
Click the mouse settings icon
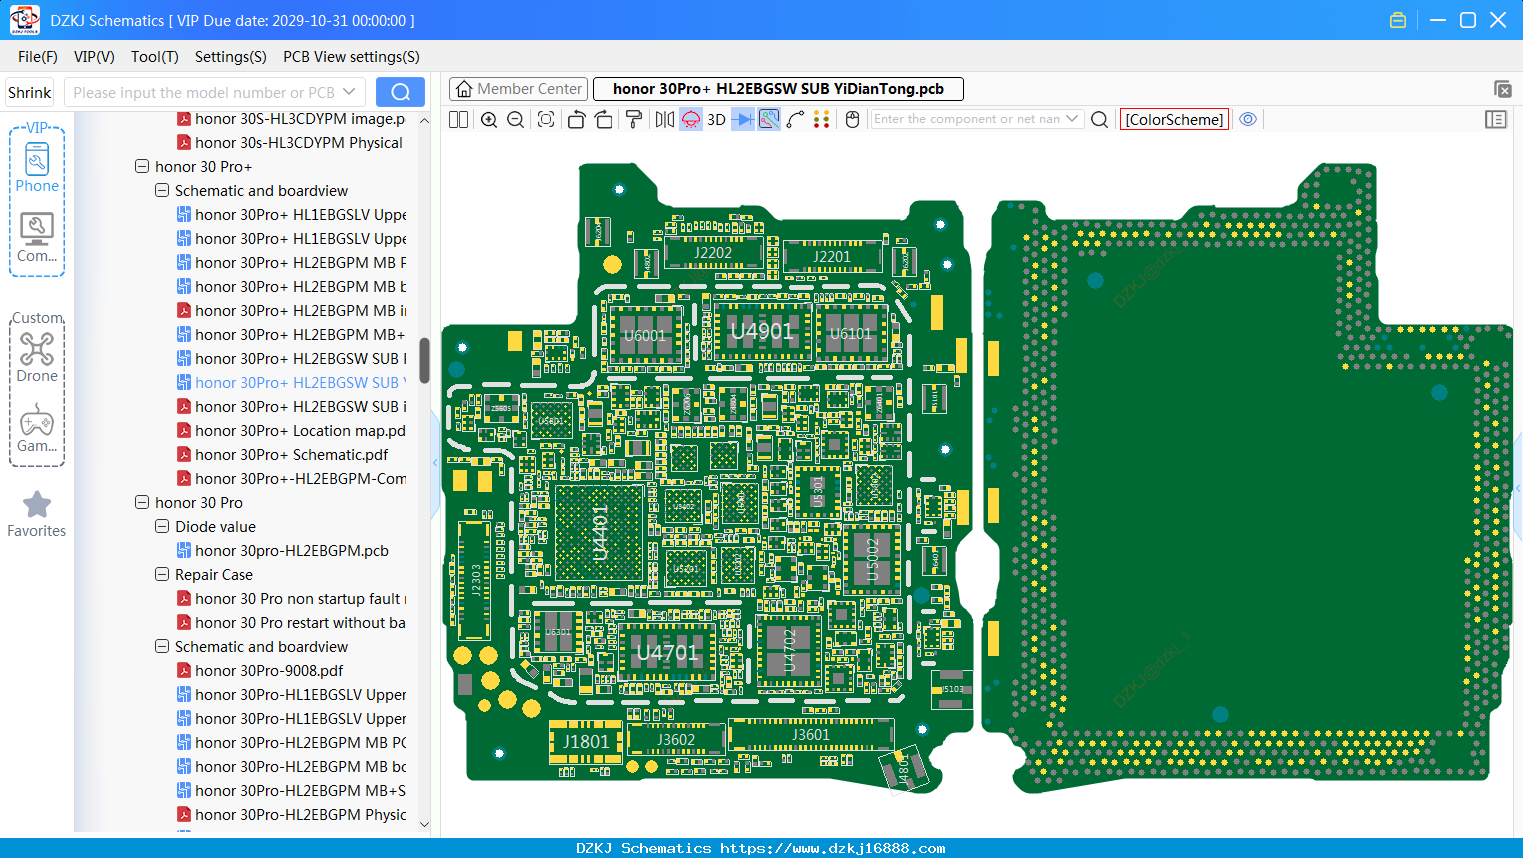point(852,119)
